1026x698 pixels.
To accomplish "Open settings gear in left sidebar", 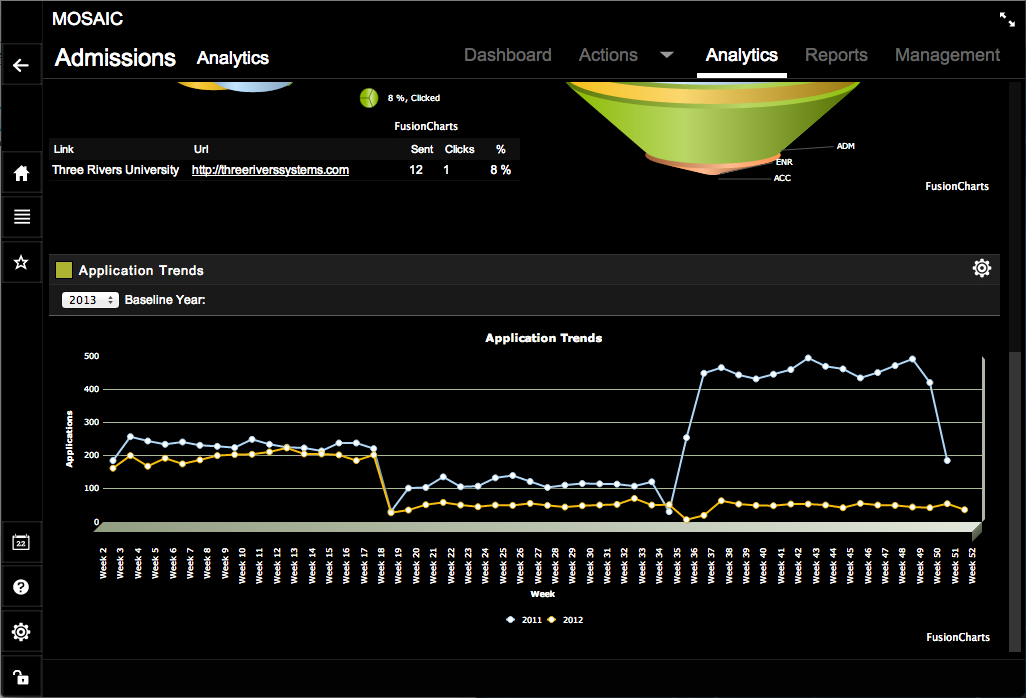I will (x=21, y=632).
